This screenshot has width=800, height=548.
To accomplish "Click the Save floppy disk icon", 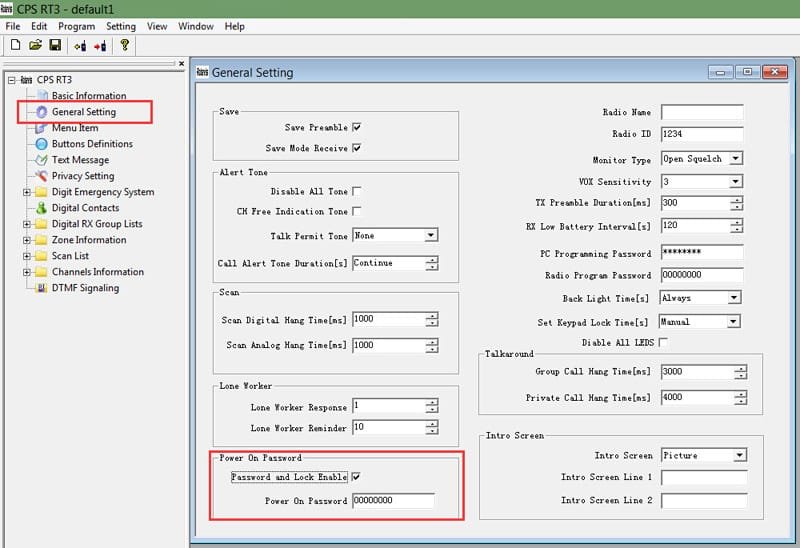I will coord(55,45).
